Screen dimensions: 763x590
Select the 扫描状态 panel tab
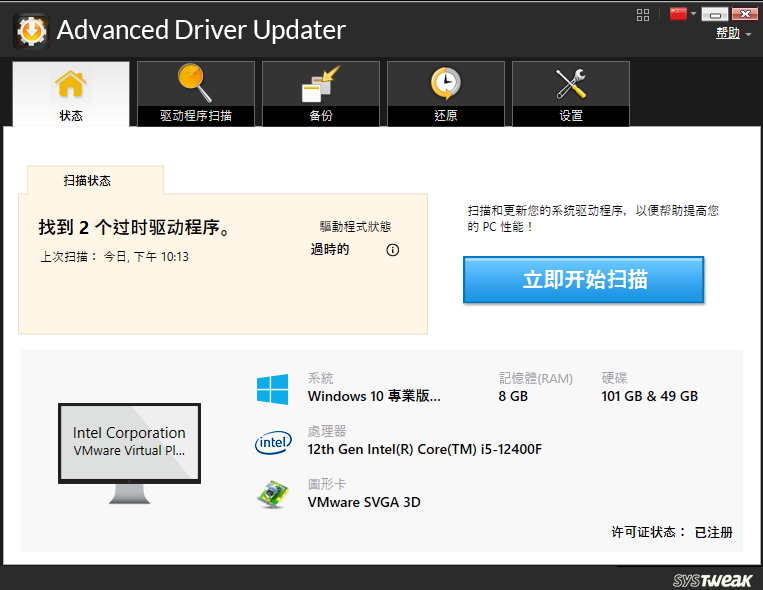click(x=95, y=180)
